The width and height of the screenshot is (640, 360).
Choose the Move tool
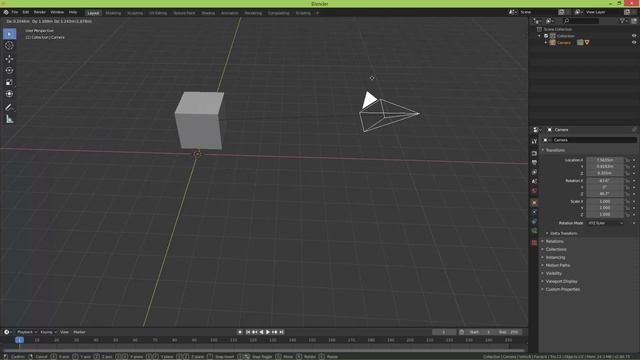[9, 59]
